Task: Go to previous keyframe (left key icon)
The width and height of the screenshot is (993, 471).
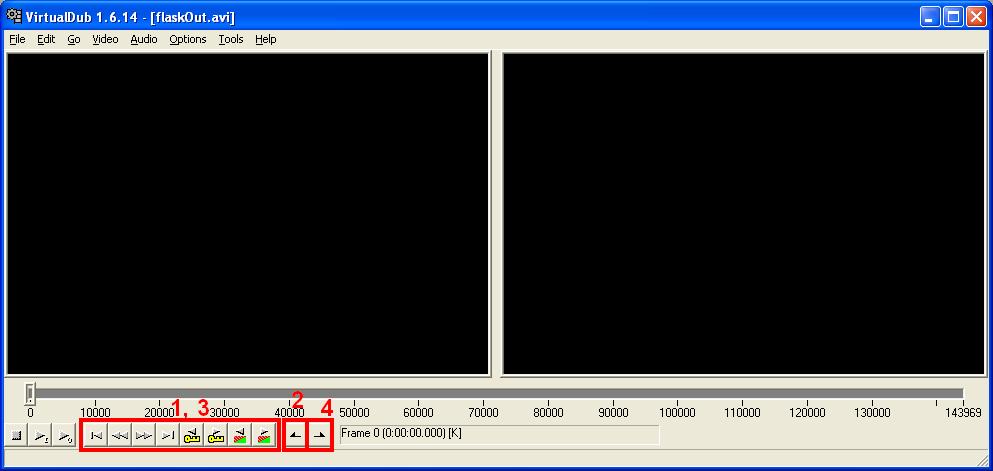Action: 192,436
